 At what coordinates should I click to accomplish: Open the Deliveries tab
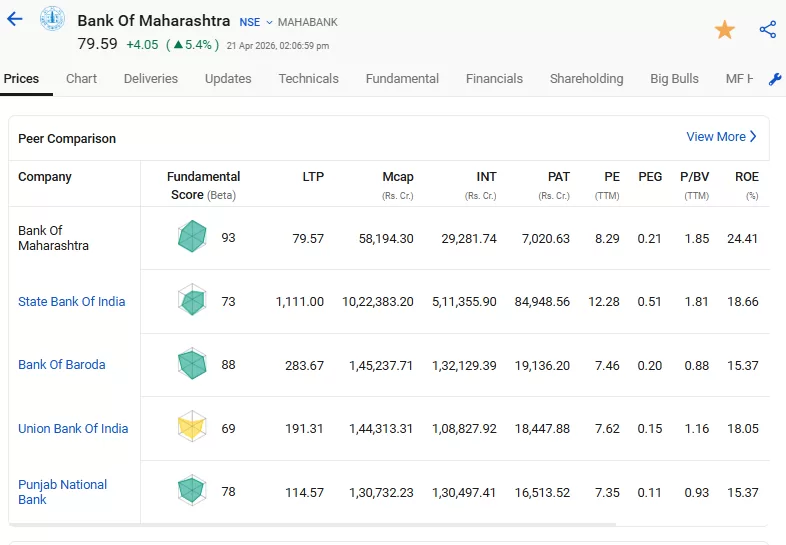[151, 79]
